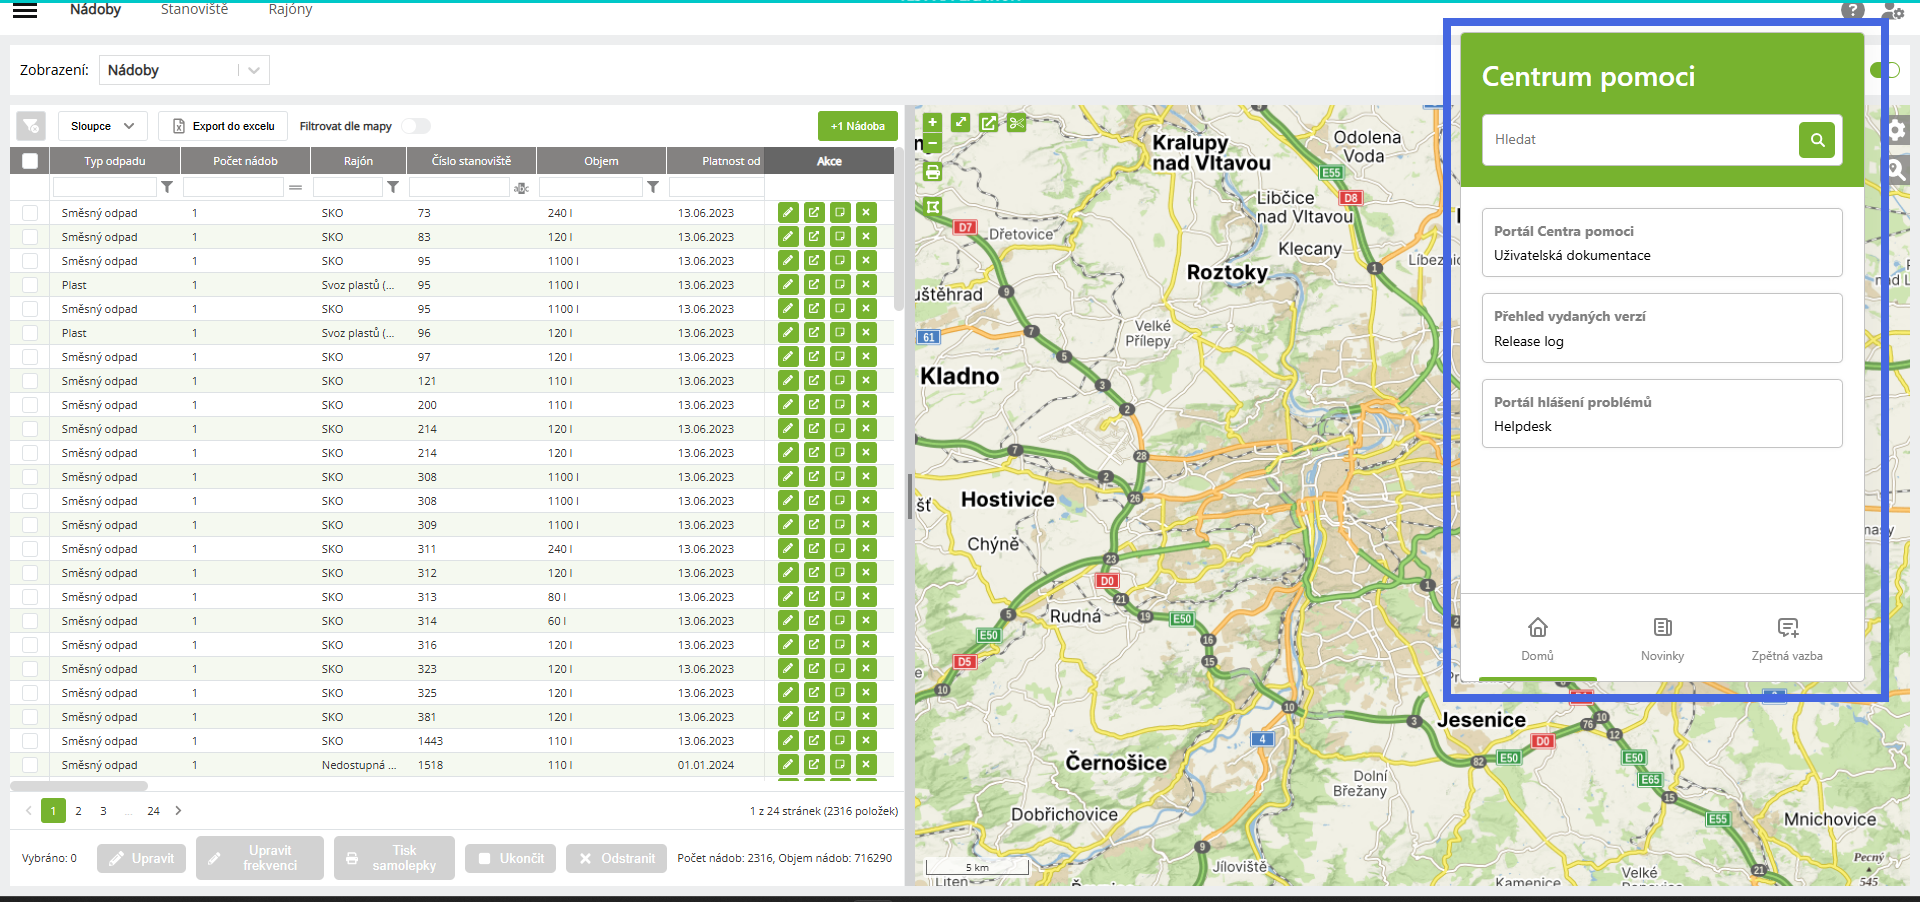Click the polygon draw tool on map
Screen dimensions: 1920x902
pos(932,207)
